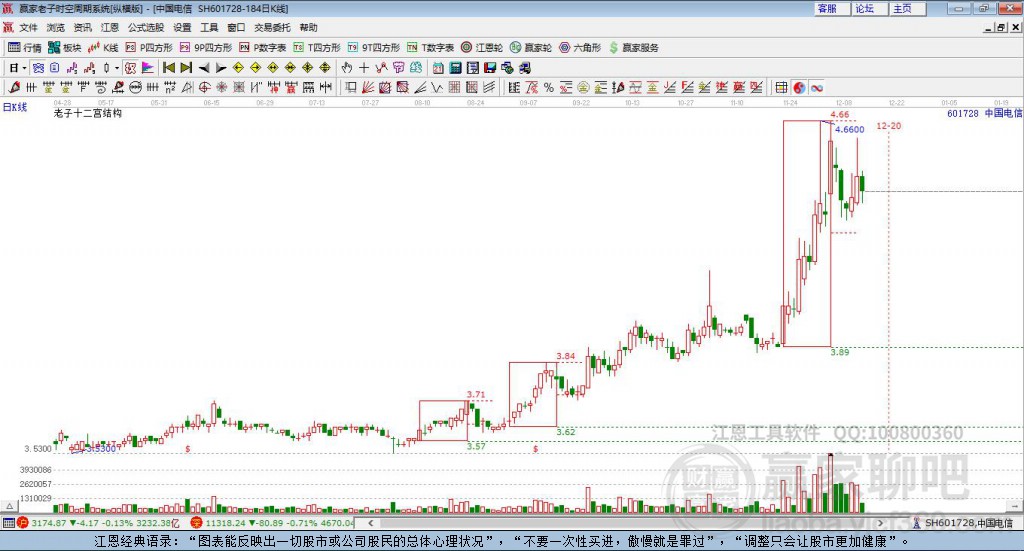
Task: Select the hand pan tool
Action: [x=346, y=68]
